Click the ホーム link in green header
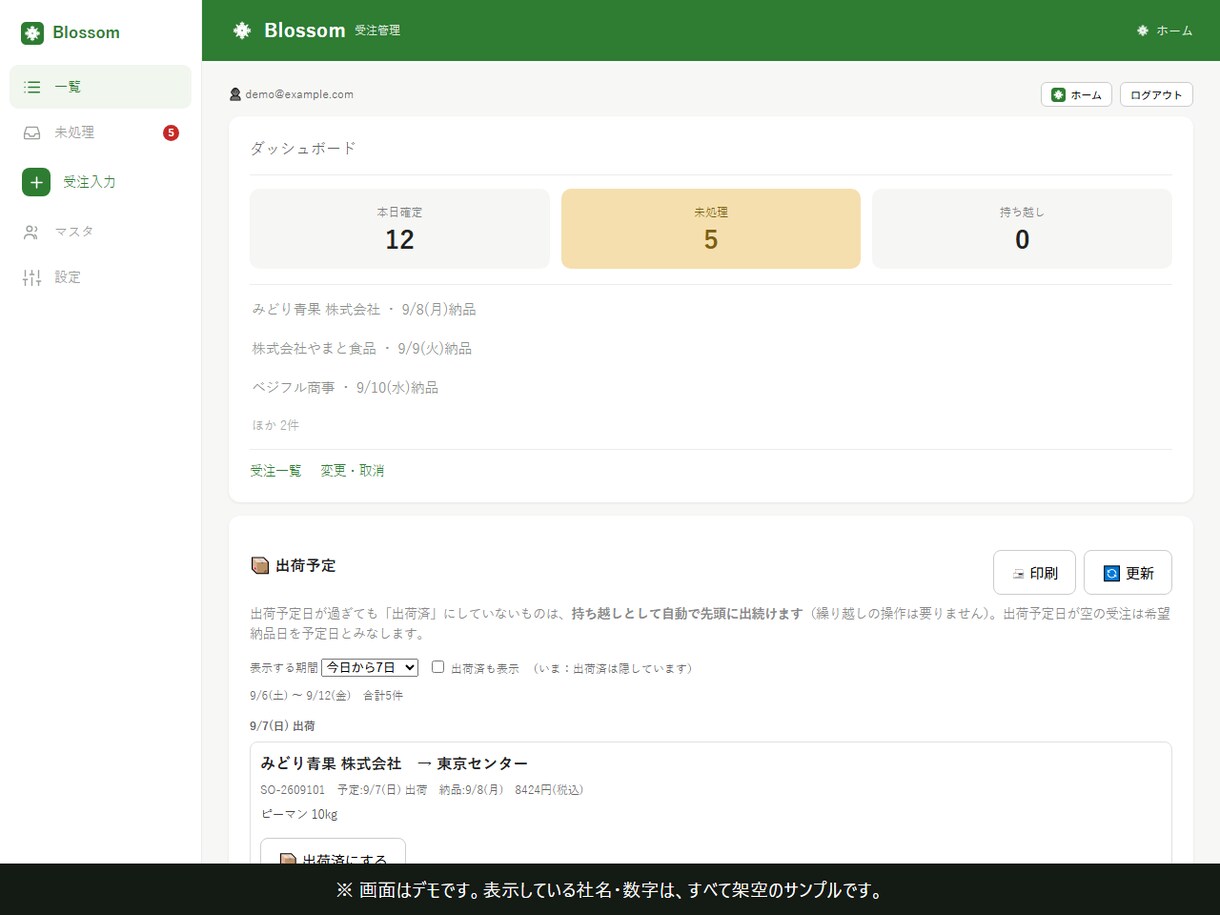Screen dimensions: 1220x915 tap(1165, 31)
